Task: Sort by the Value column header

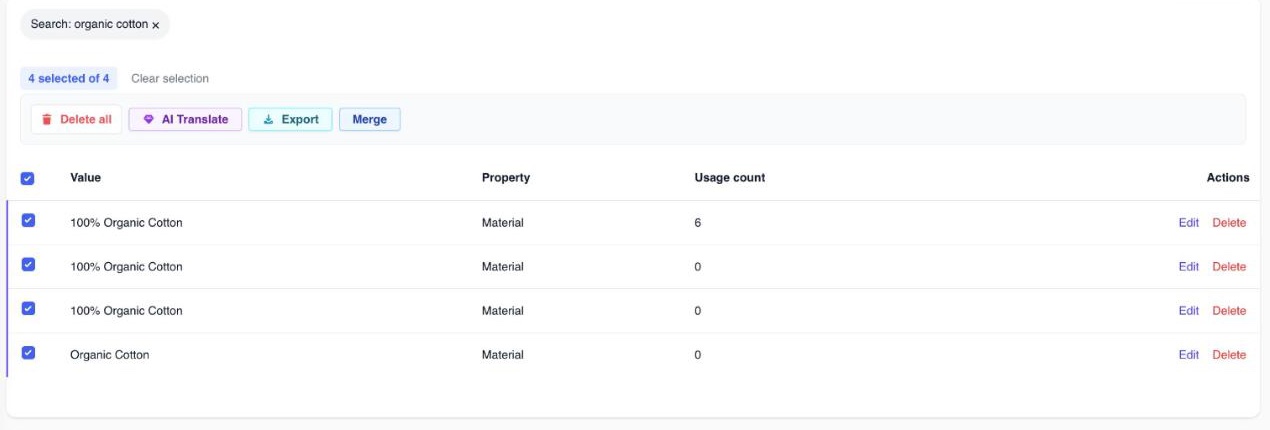Action: [85, 178]
